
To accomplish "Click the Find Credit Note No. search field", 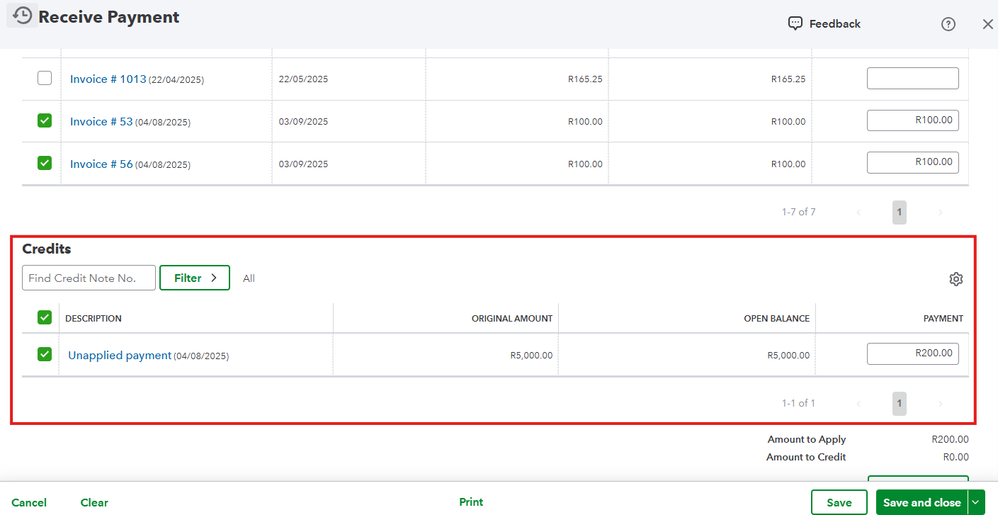I will click(x=89, y=278).
